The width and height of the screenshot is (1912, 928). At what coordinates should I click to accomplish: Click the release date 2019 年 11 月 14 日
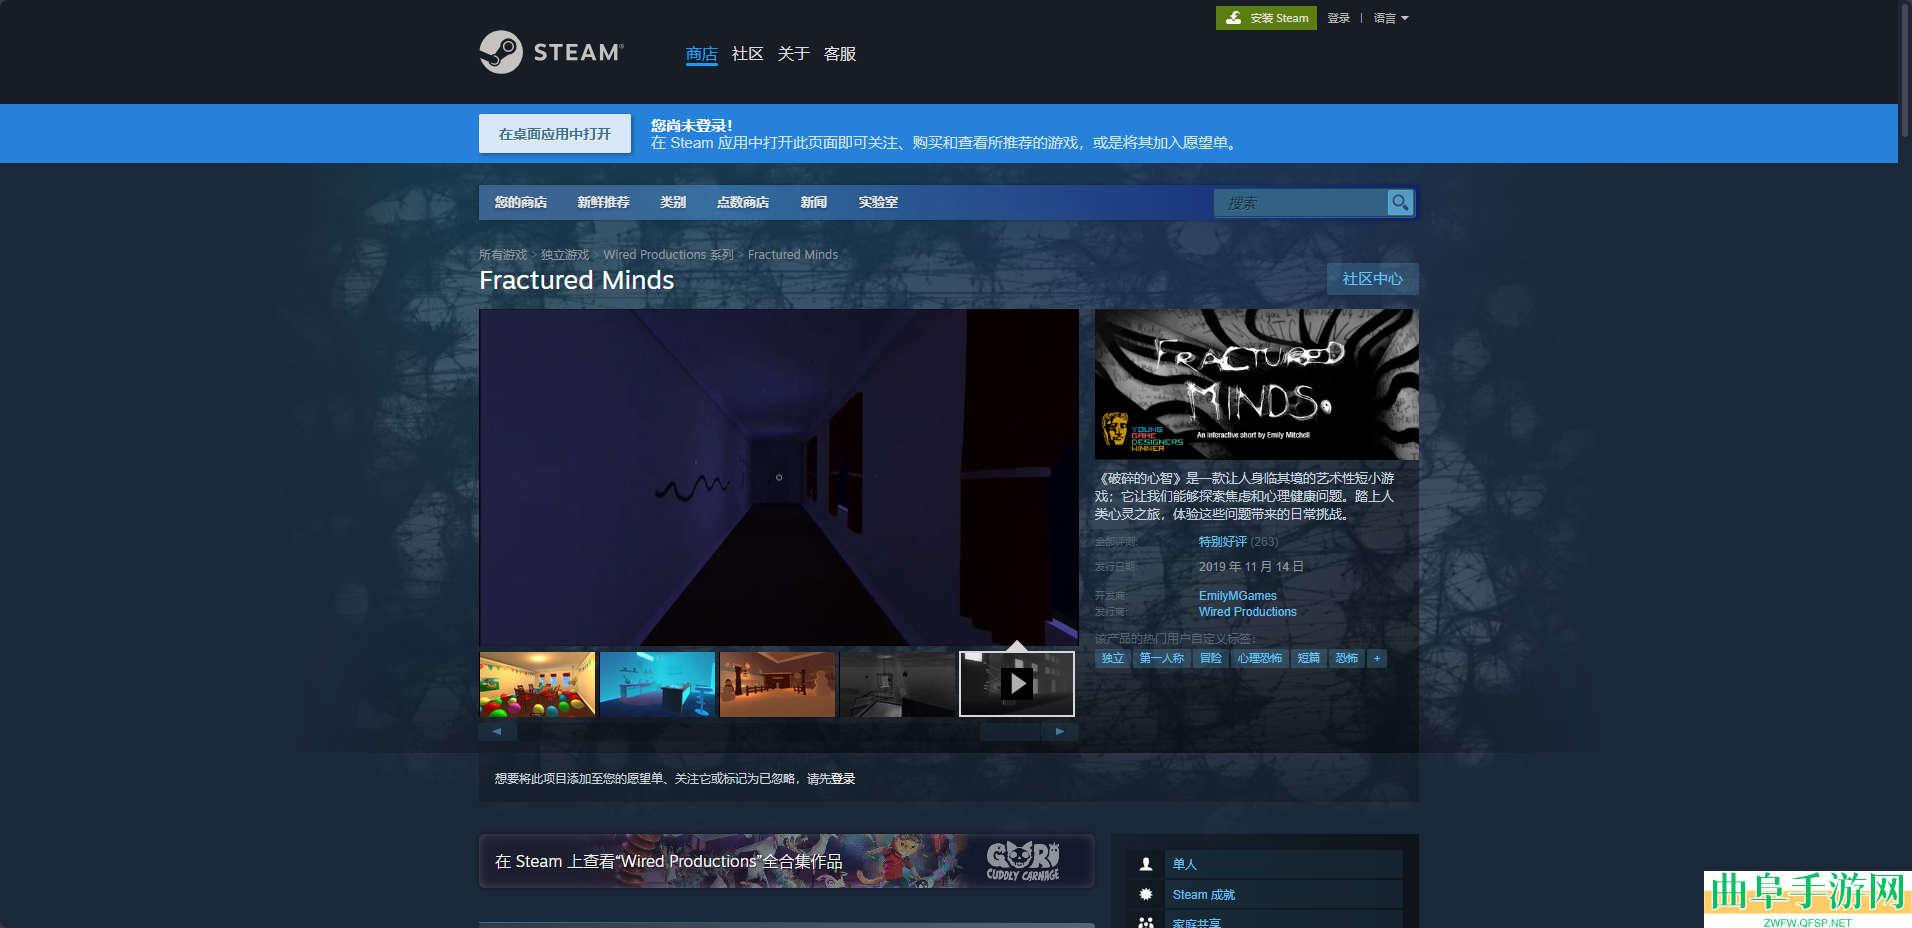pyautogui.click(x=1251, y=567)
